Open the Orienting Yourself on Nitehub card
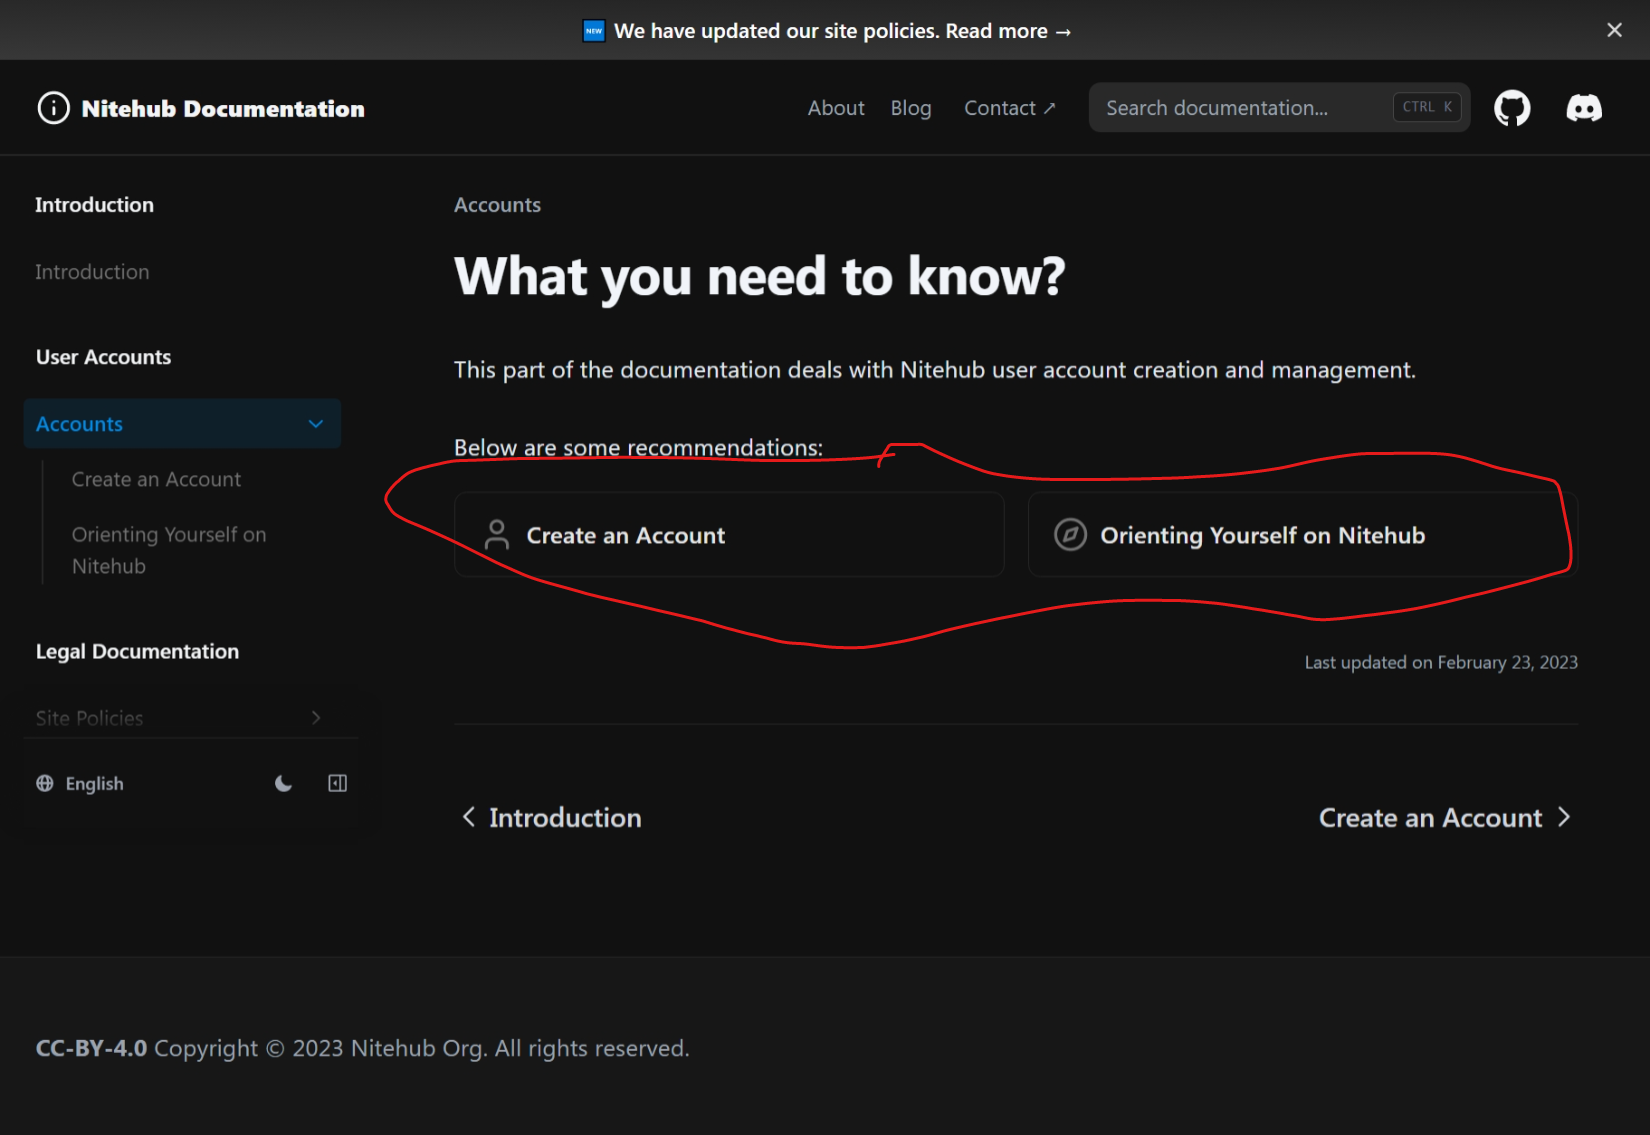Viewport: 1650px width, 1135px height. [x=1303, y=535]
